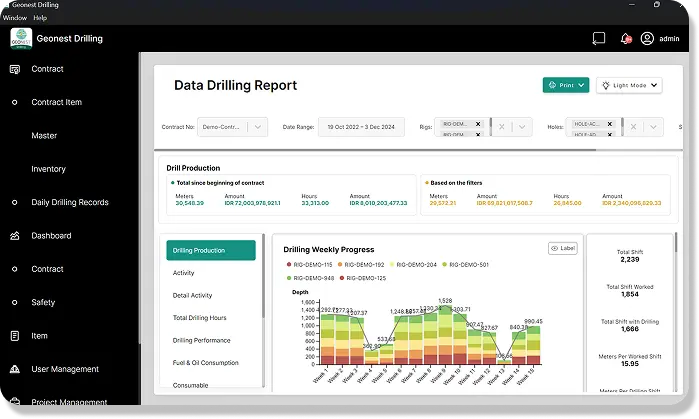Click the Print button
This screenshot has height=419, width=699.
click(565, 86)
